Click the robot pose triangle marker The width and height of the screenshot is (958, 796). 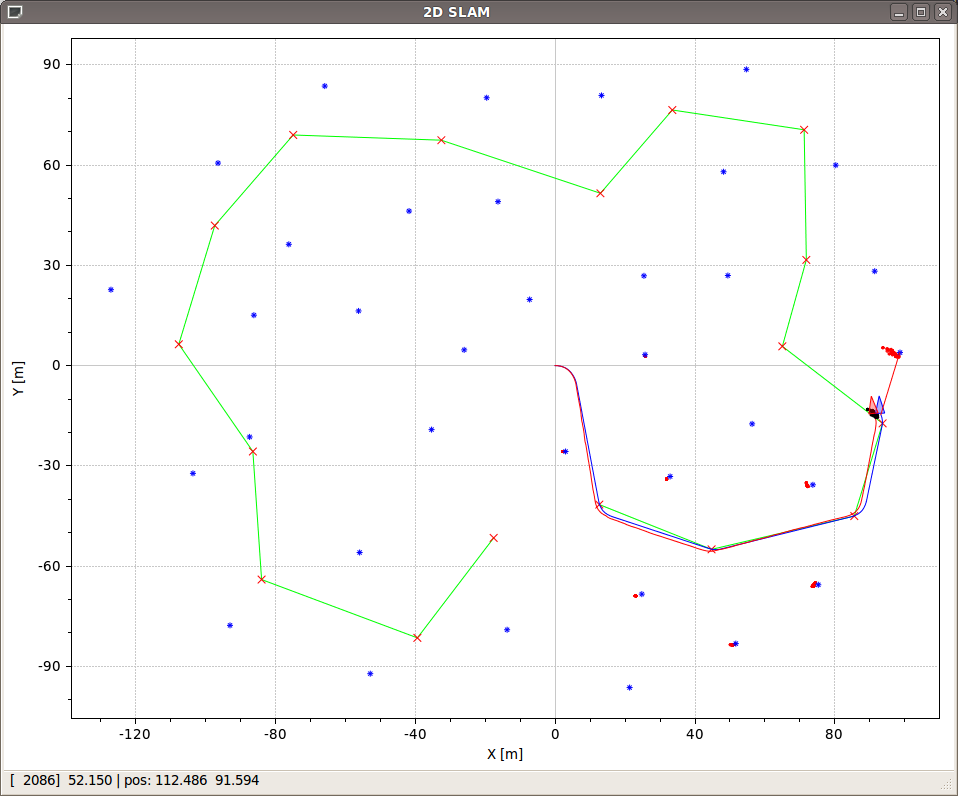[876, 406]
